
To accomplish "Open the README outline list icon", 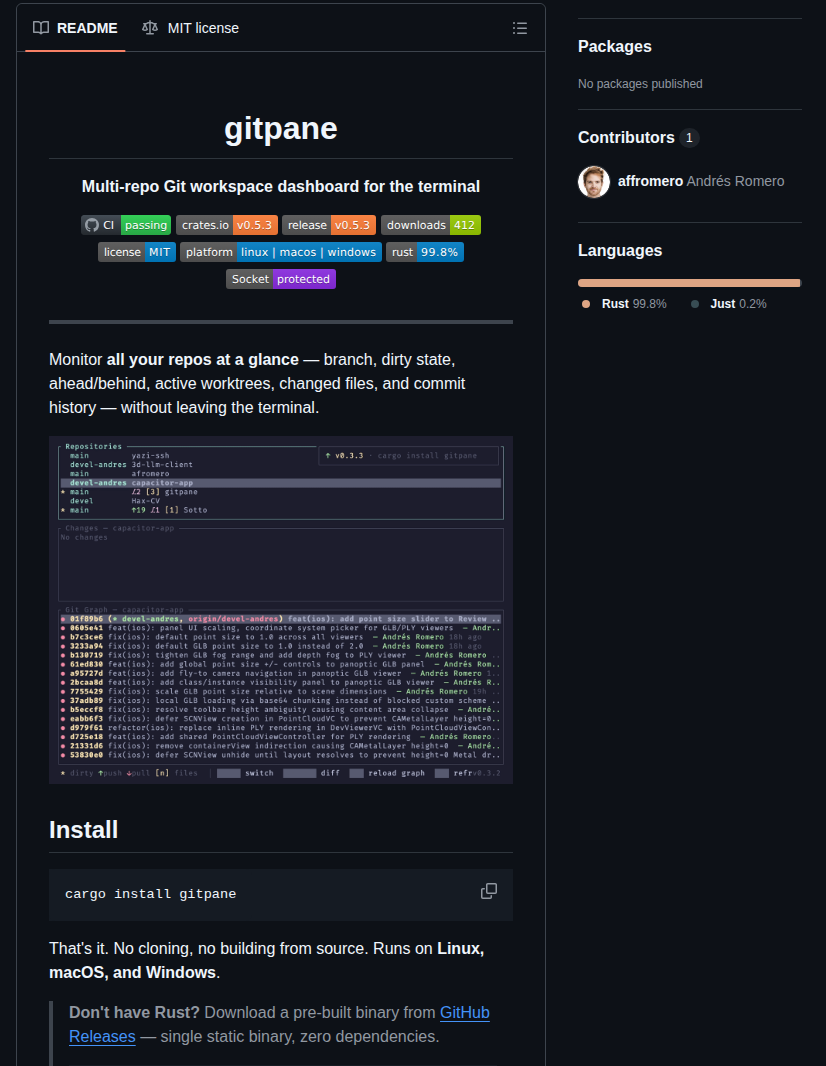I will coord(520,28).
